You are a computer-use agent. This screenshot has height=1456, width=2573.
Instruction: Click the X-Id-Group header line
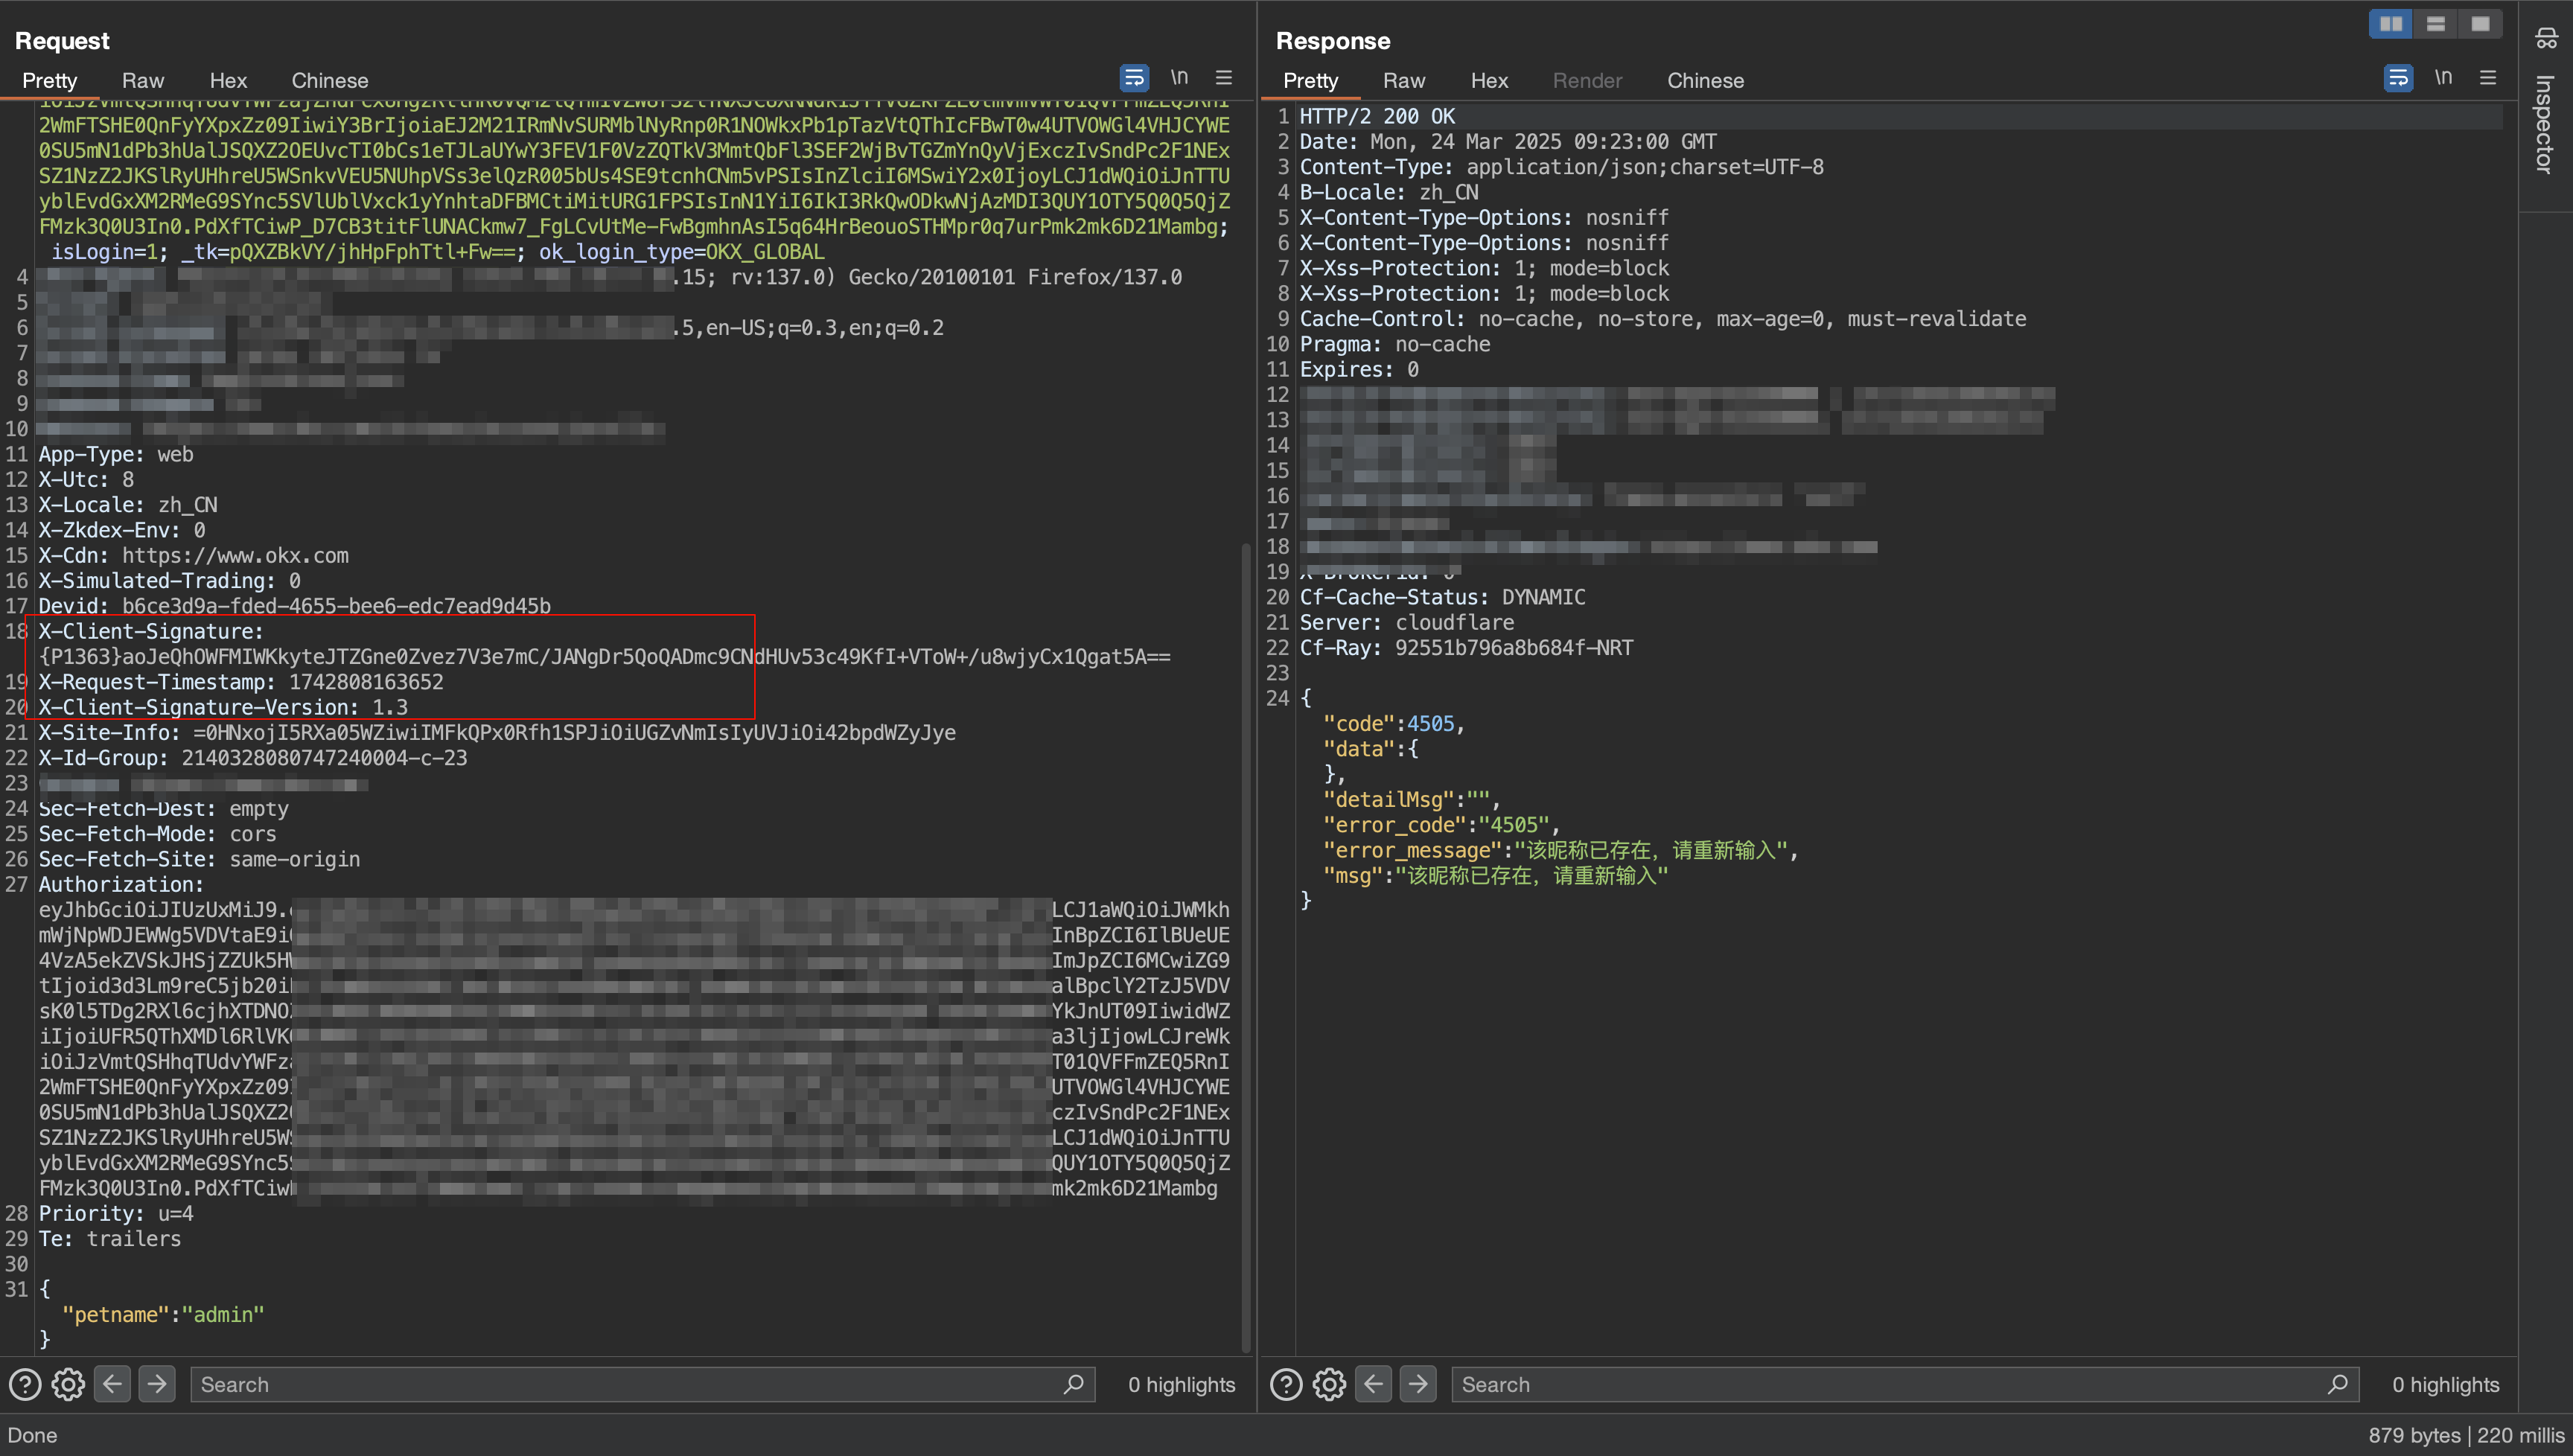pos(253,758)
